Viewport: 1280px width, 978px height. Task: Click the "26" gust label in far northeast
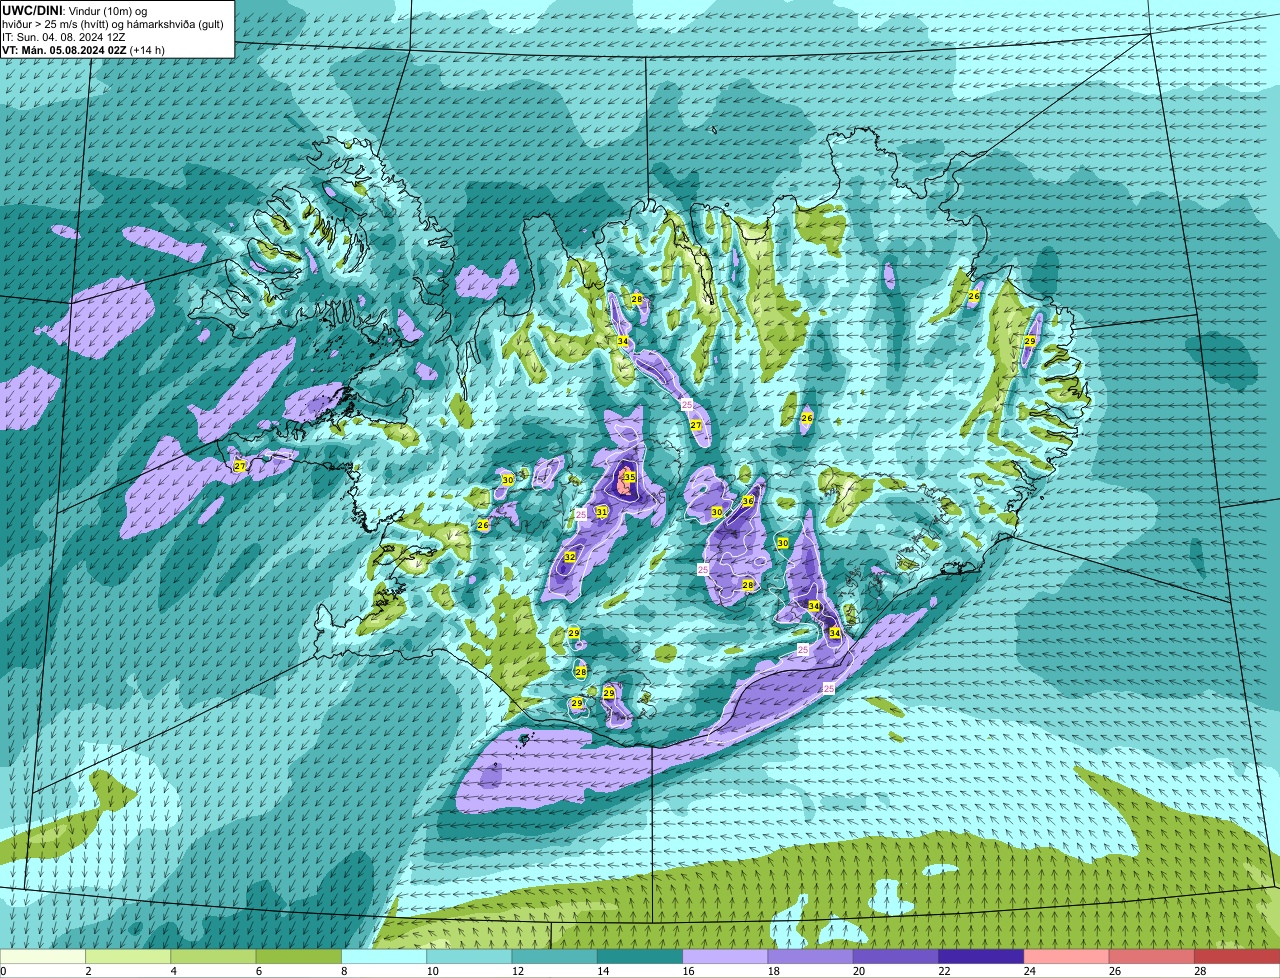(x=974, y=297)
